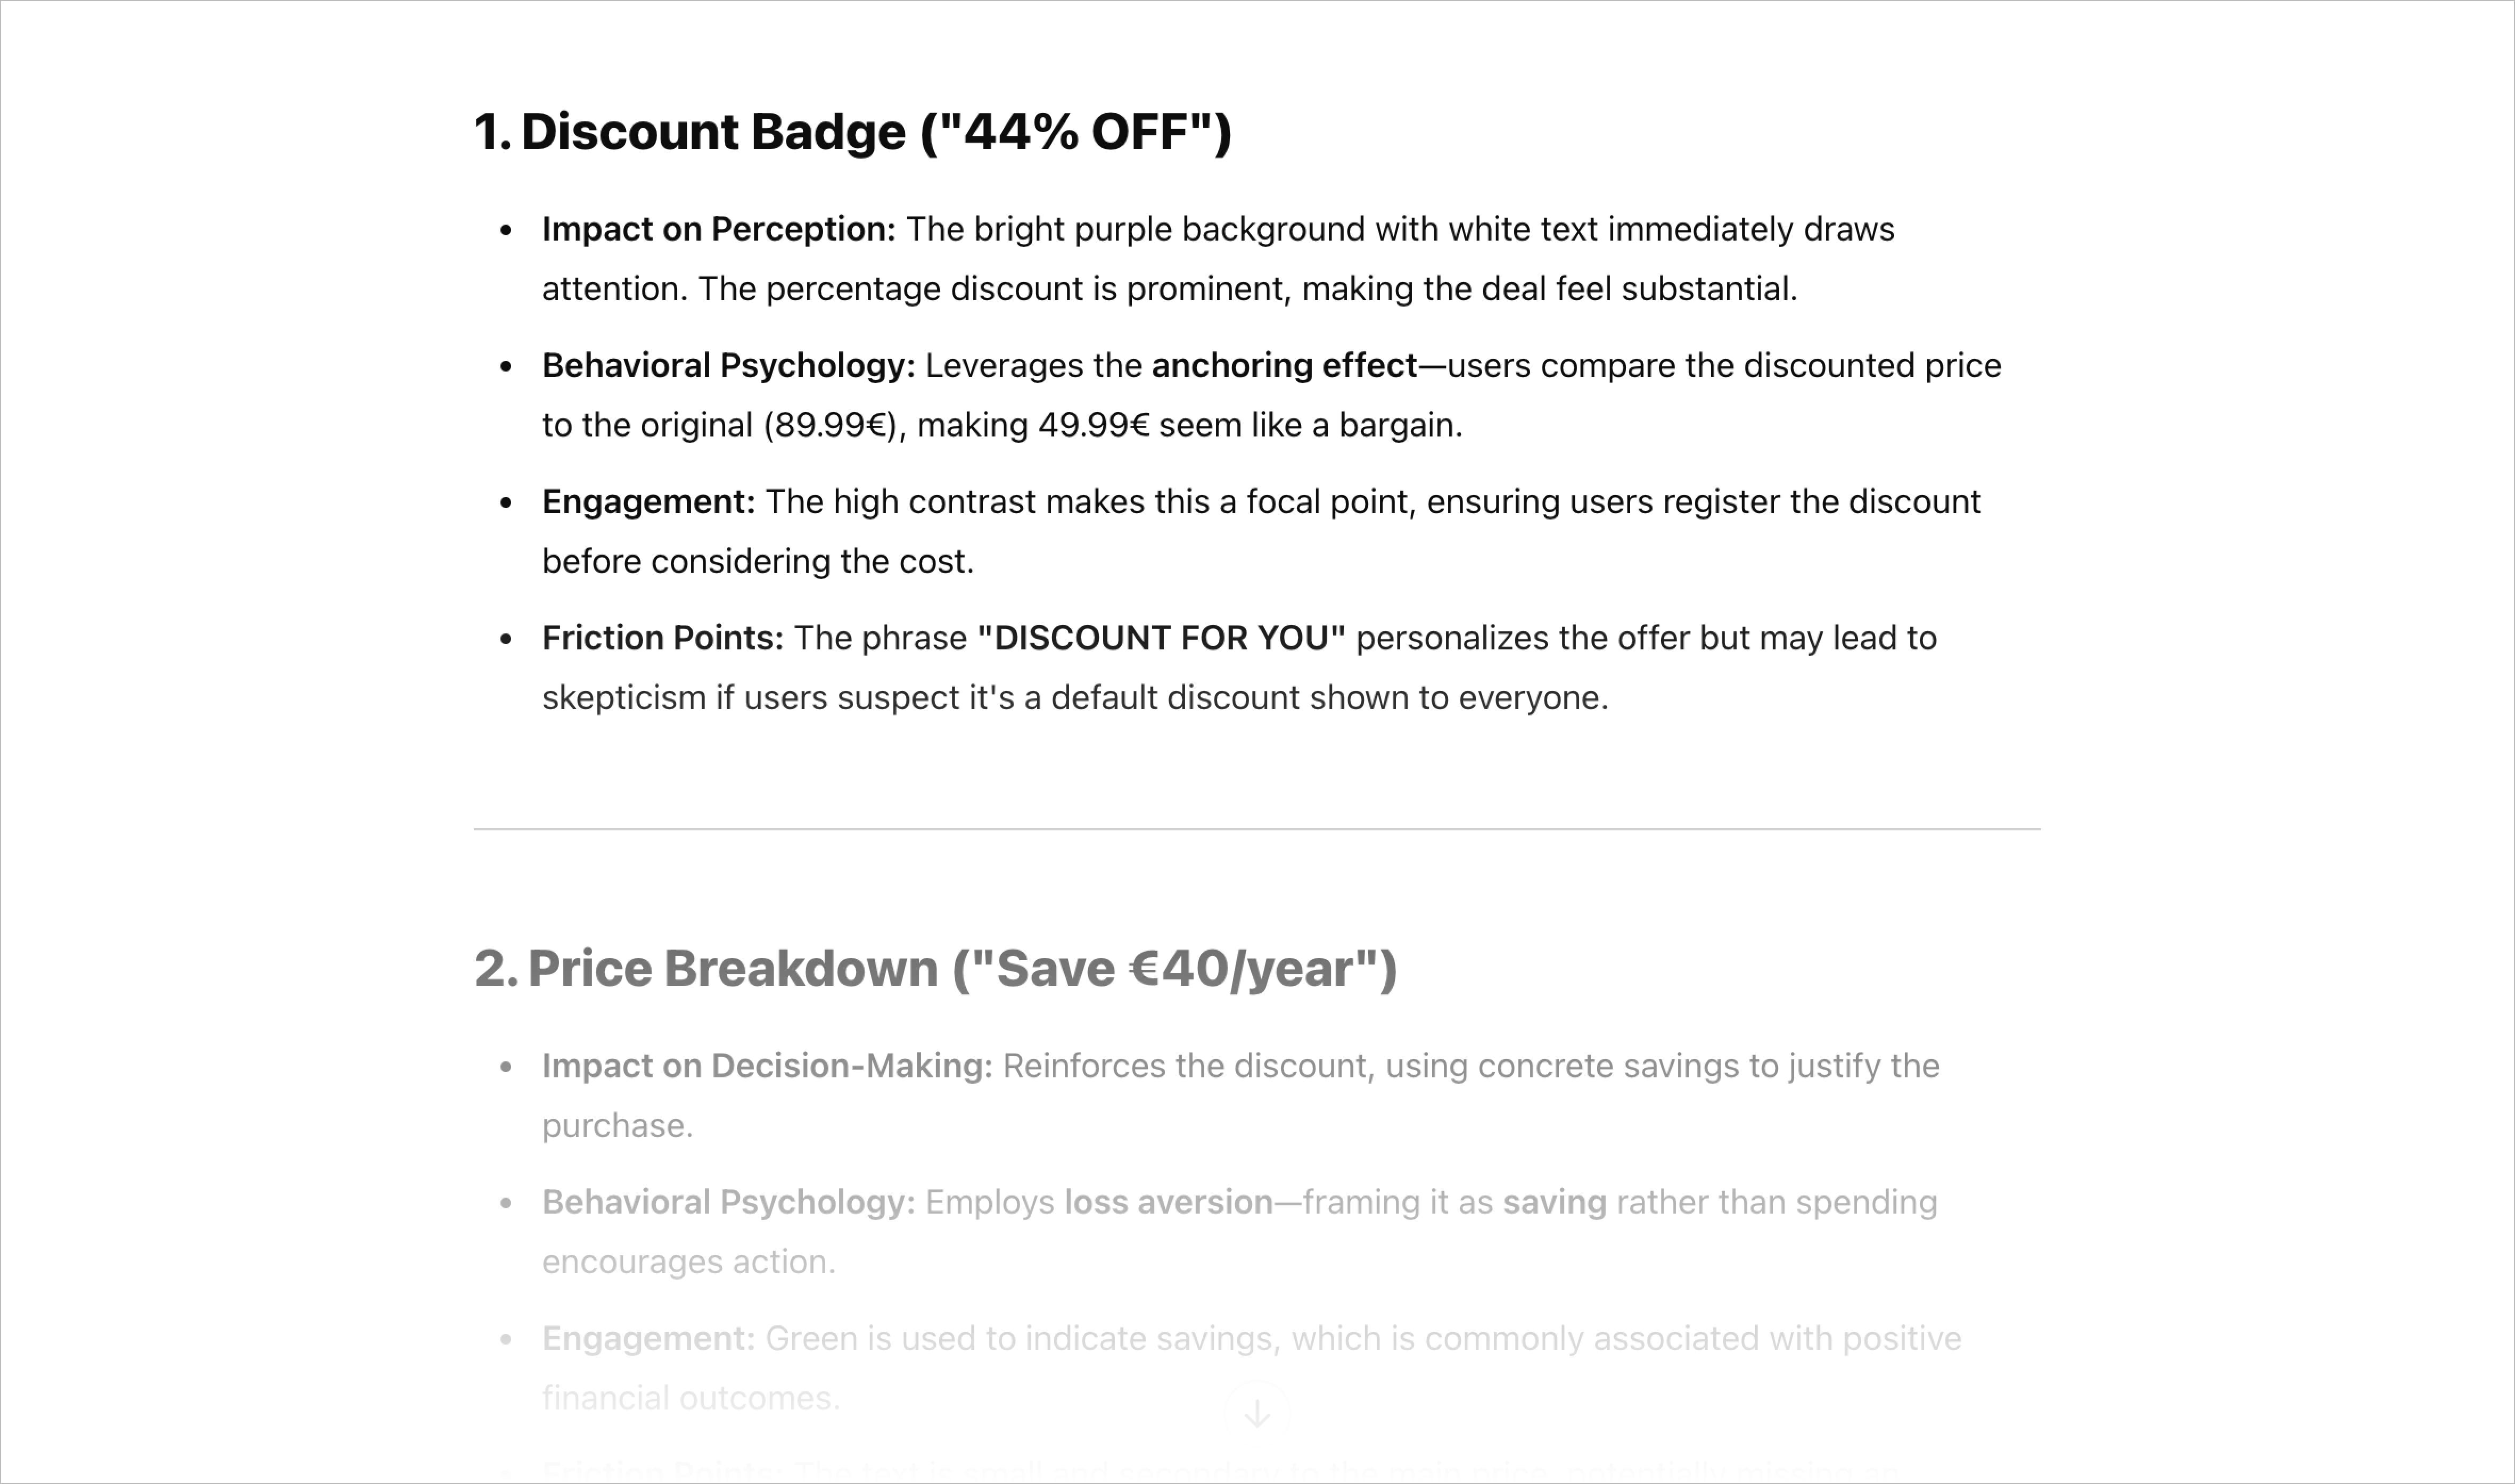The image size is (2515, 1484).
Task: Click the "1. Discount Badge" heading
Action: point(852,132)
